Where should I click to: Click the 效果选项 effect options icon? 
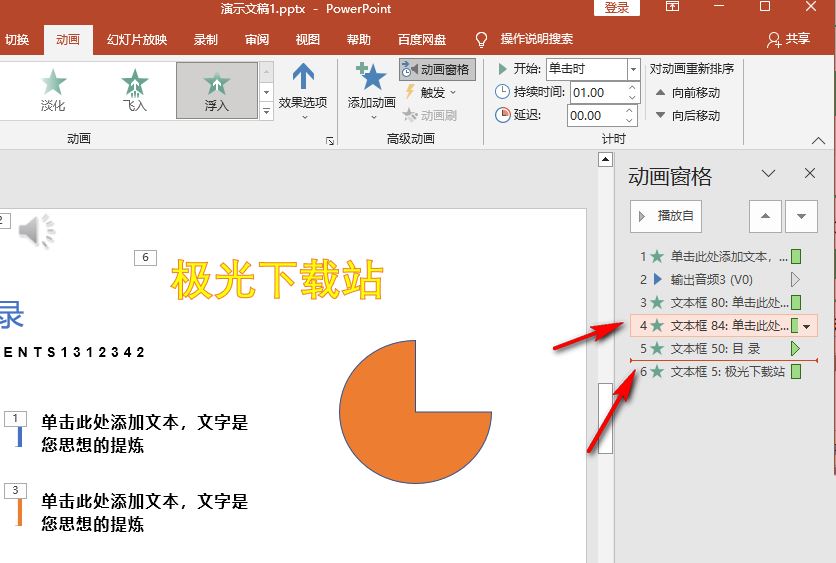click(303, 80)
